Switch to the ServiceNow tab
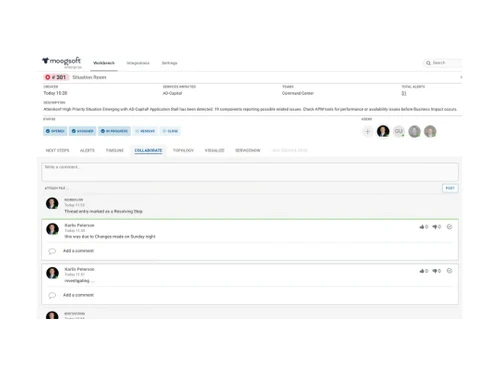This screenshot has width=500, height=375. pos(248,151)
